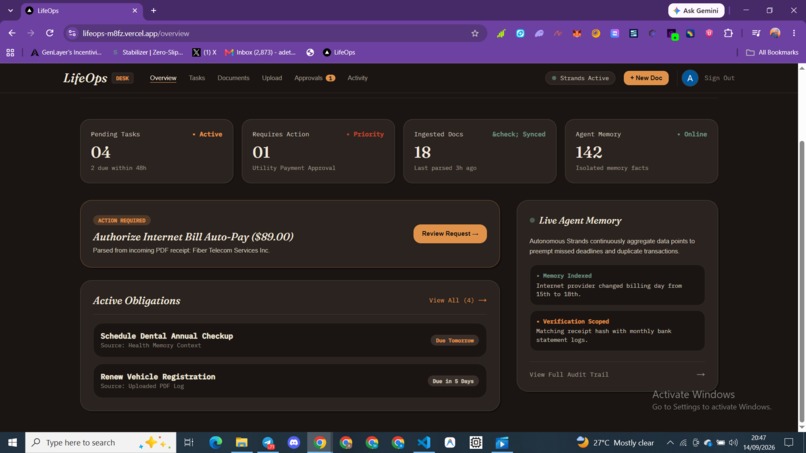Click browser back arrow
Viewport: 806px width, 453px height.
pyautogui.click(x=12, y=33)
